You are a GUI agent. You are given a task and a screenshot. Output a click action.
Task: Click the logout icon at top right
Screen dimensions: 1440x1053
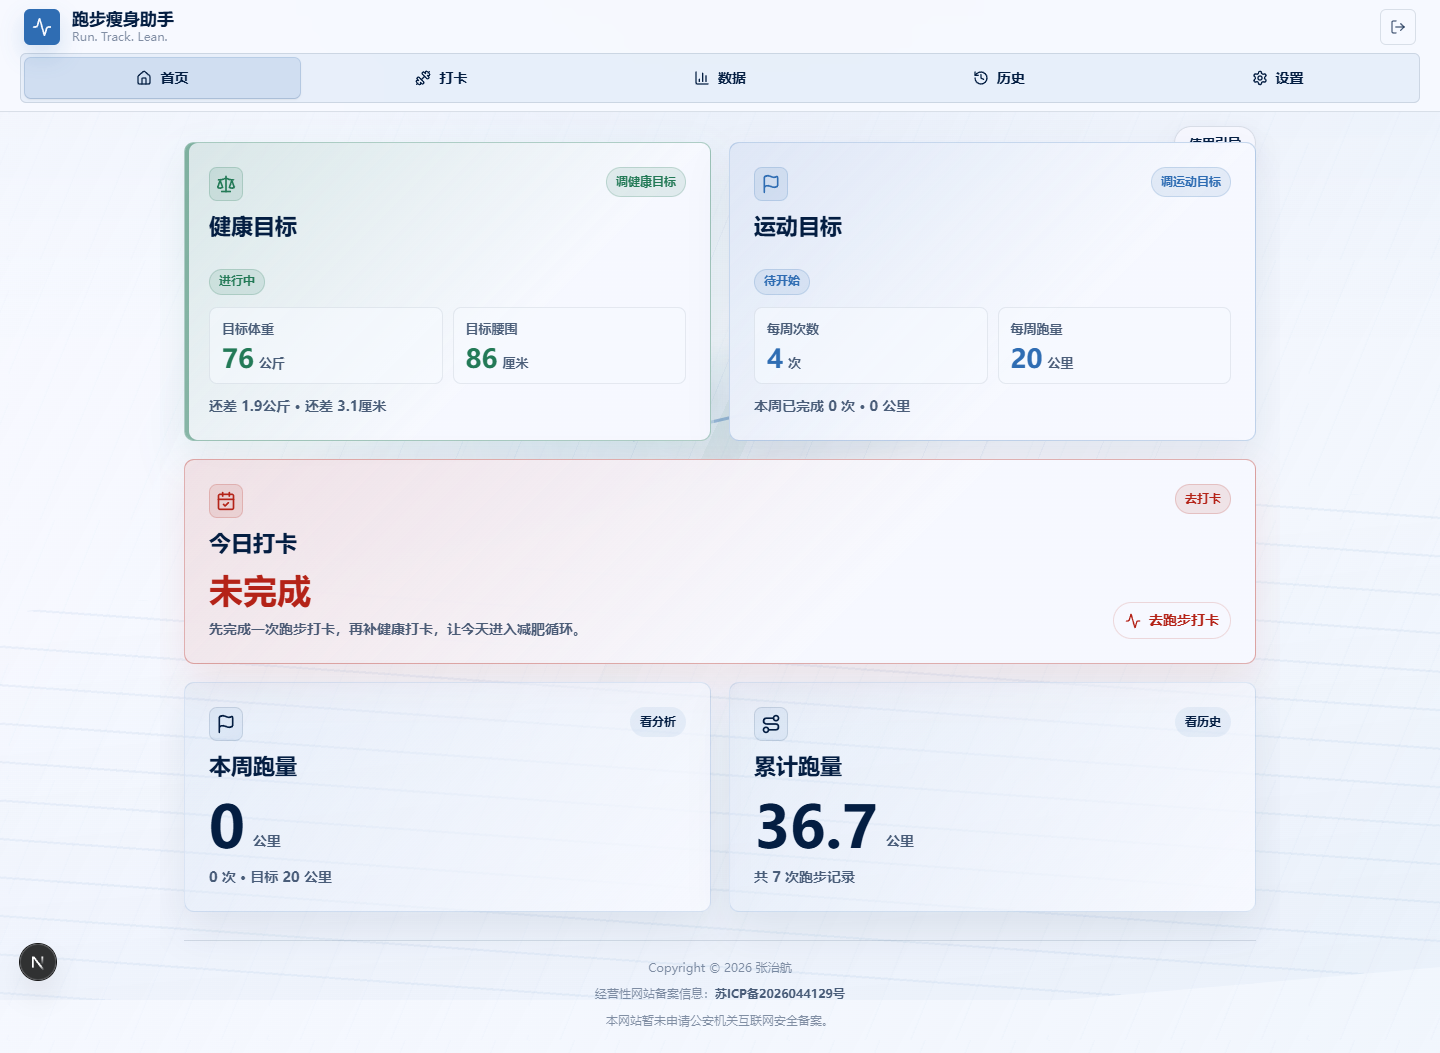[1398, 27]
